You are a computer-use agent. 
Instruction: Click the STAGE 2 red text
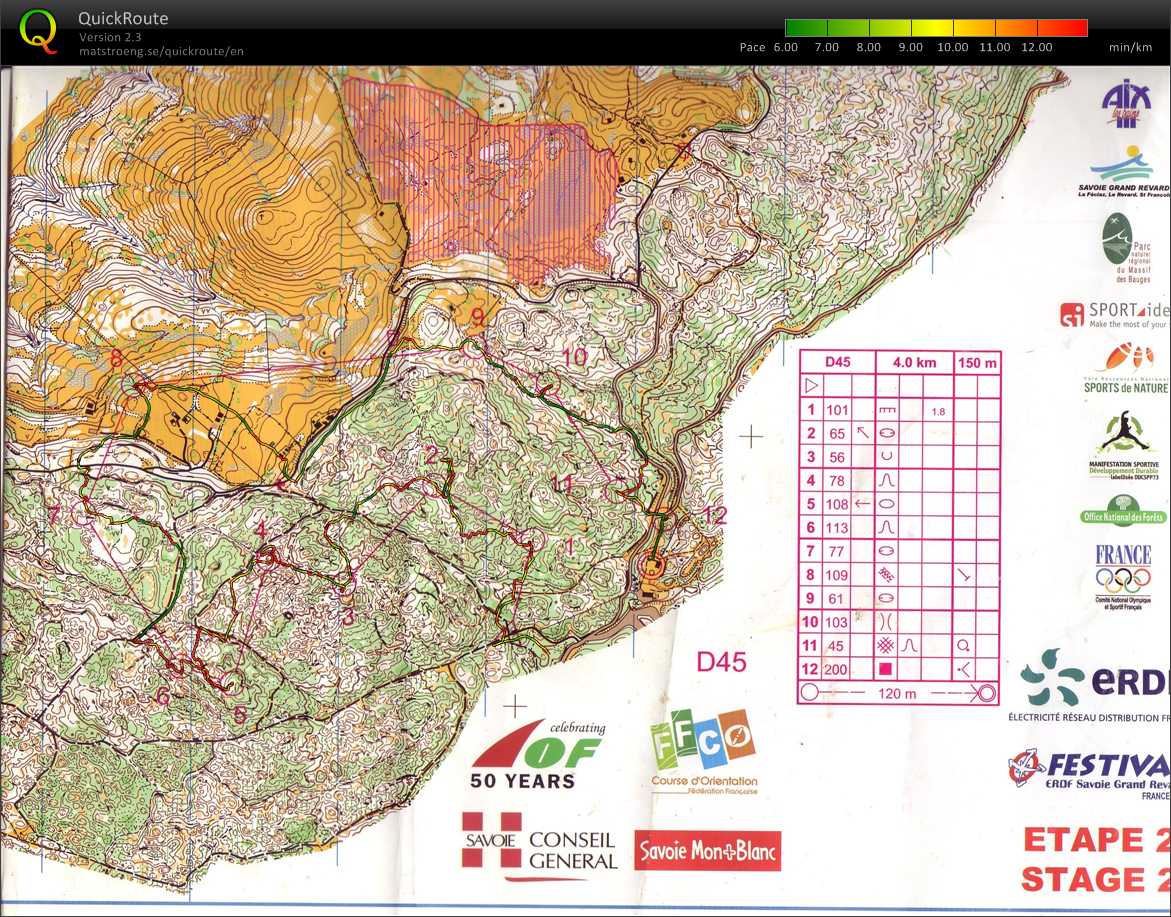pyautogui.click(x=1095, y=879)
